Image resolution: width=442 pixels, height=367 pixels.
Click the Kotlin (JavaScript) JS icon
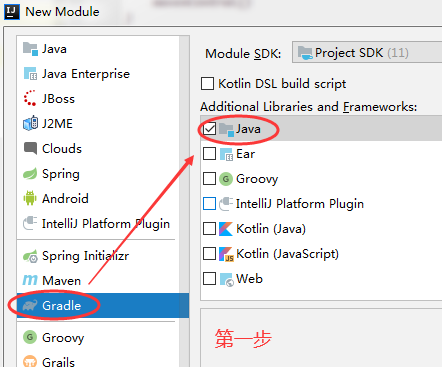point(226,254)
